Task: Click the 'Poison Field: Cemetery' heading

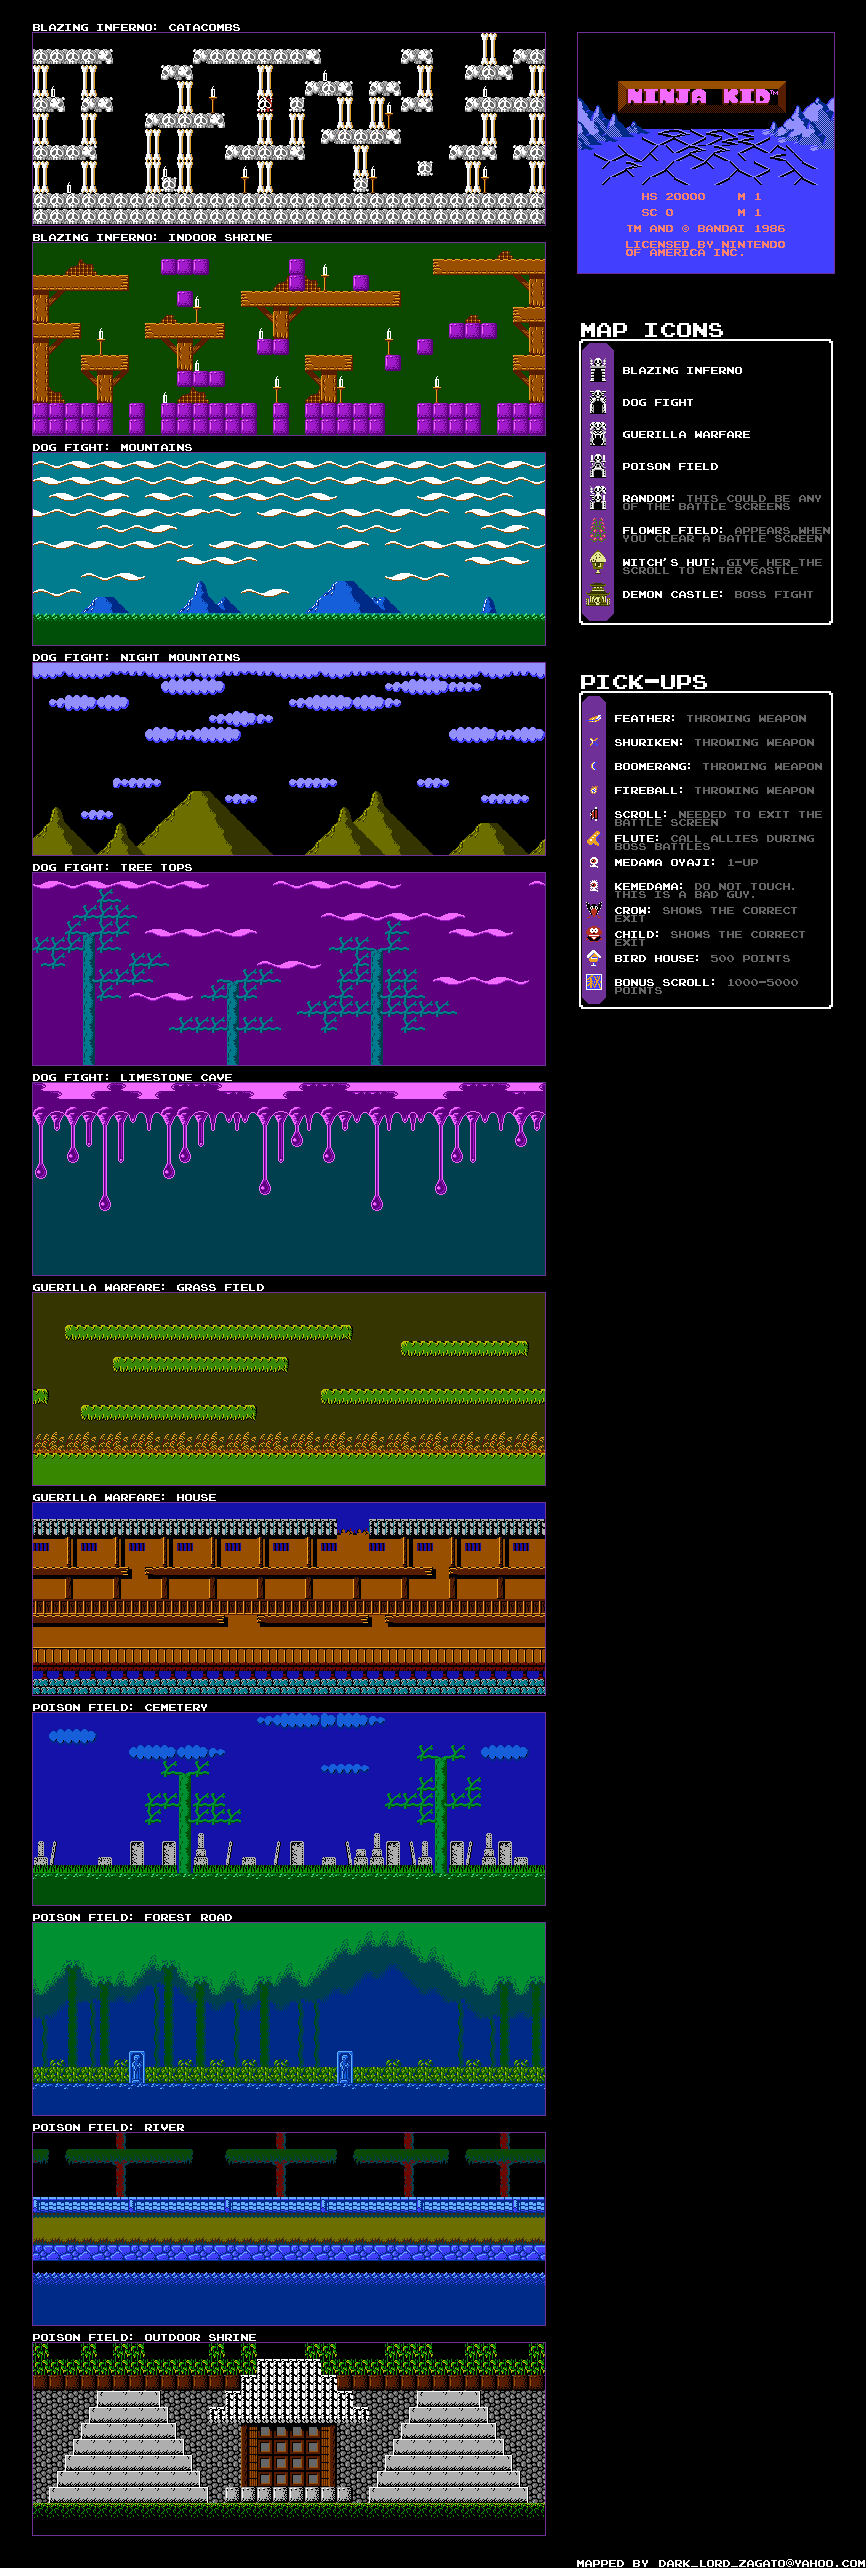Action: click(x=120, y=1707)
